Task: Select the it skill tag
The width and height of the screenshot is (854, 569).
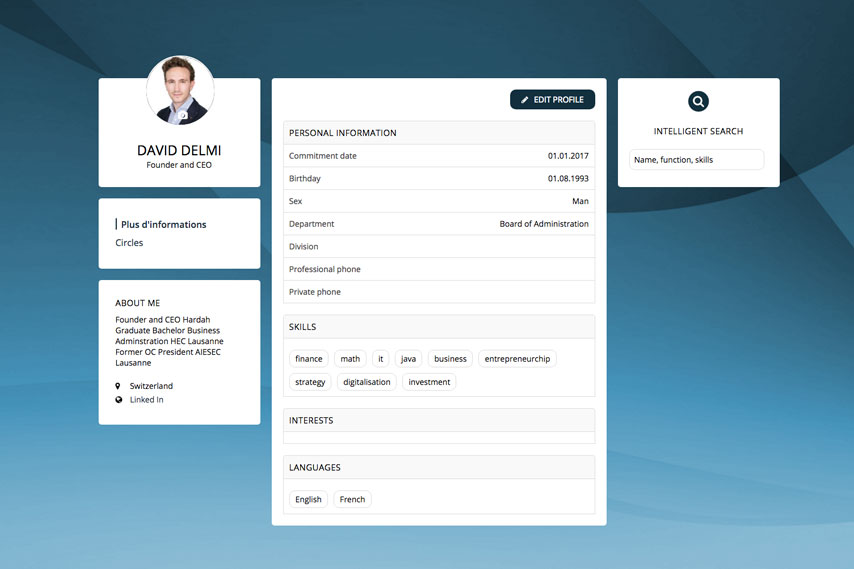Action: pyautogui.click(x=381, y=359)
